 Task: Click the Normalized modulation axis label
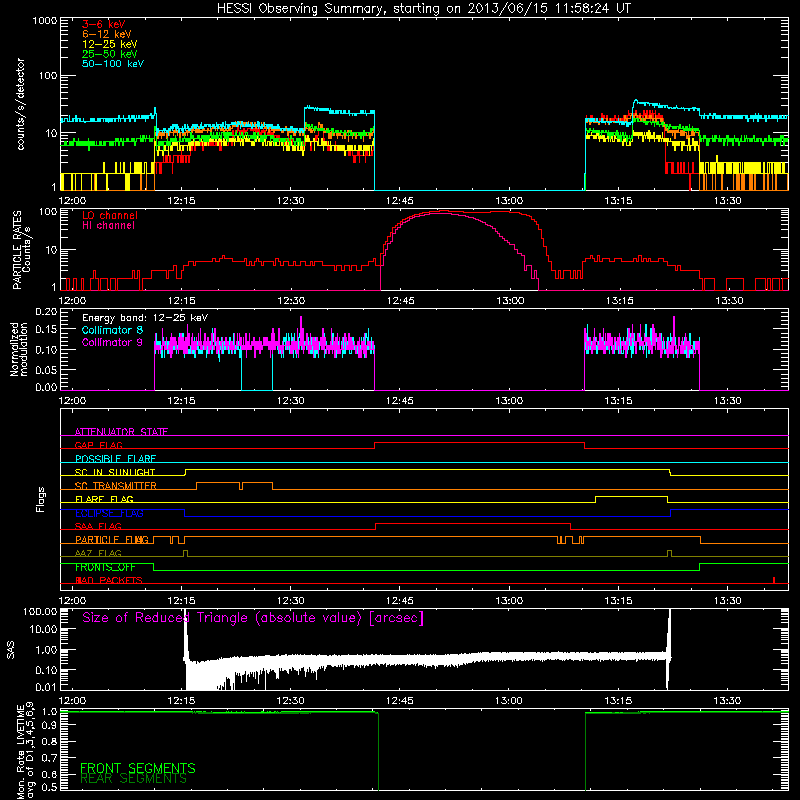[19, 349]
